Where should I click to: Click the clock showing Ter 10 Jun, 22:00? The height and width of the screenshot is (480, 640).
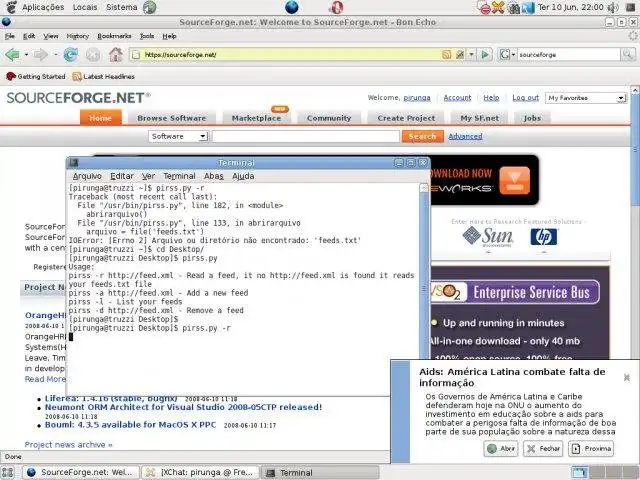pos(570,7)
